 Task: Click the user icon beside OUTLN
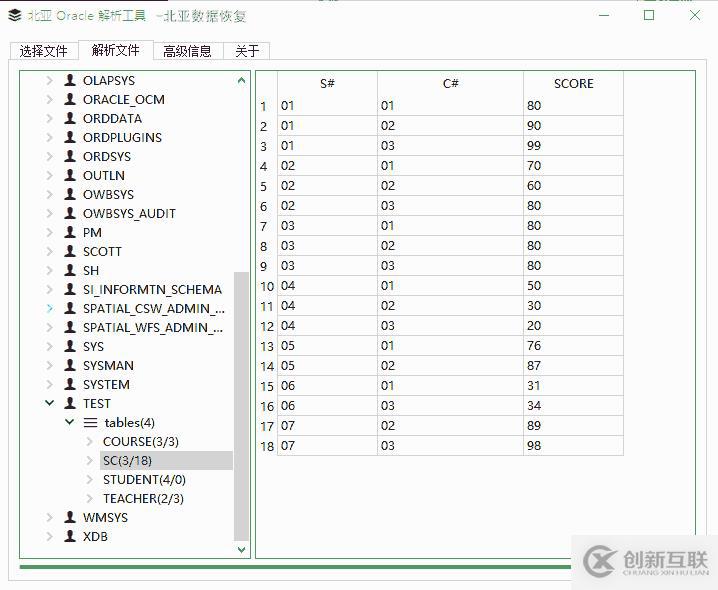coord(70,175)
